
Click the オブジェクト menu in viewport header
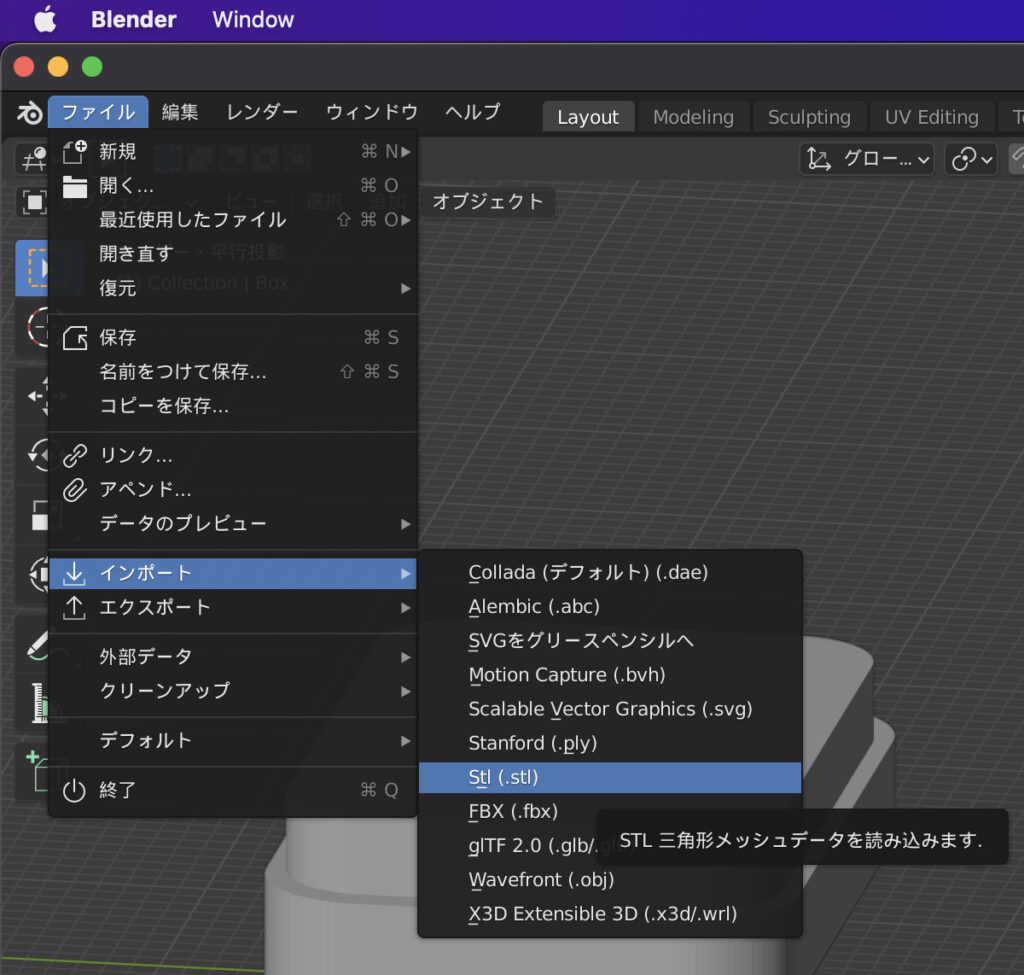pos(487,202)
